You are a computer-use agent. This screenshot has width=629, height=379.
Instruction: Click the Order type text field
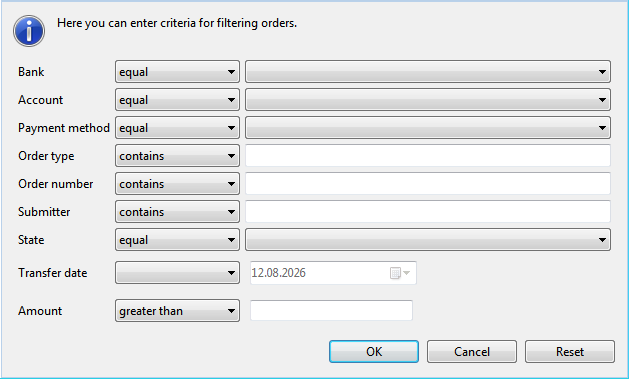(x=428, y=156)
